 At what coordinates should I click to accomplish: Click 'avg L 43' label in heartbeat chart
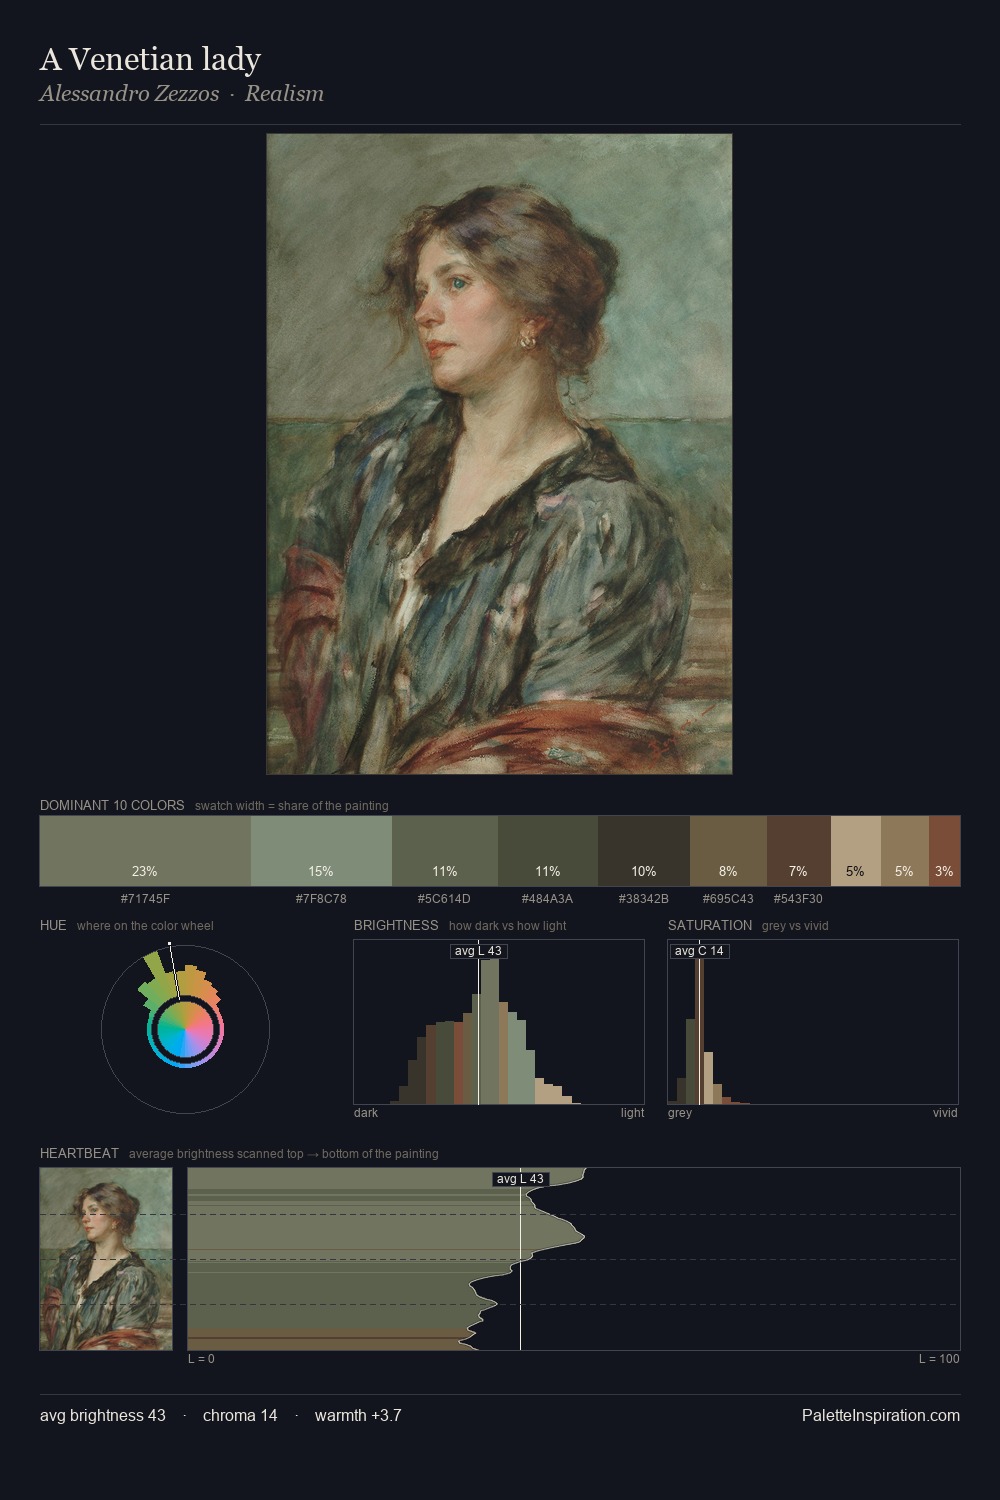pyautogui.click(x=520, y=1179)
